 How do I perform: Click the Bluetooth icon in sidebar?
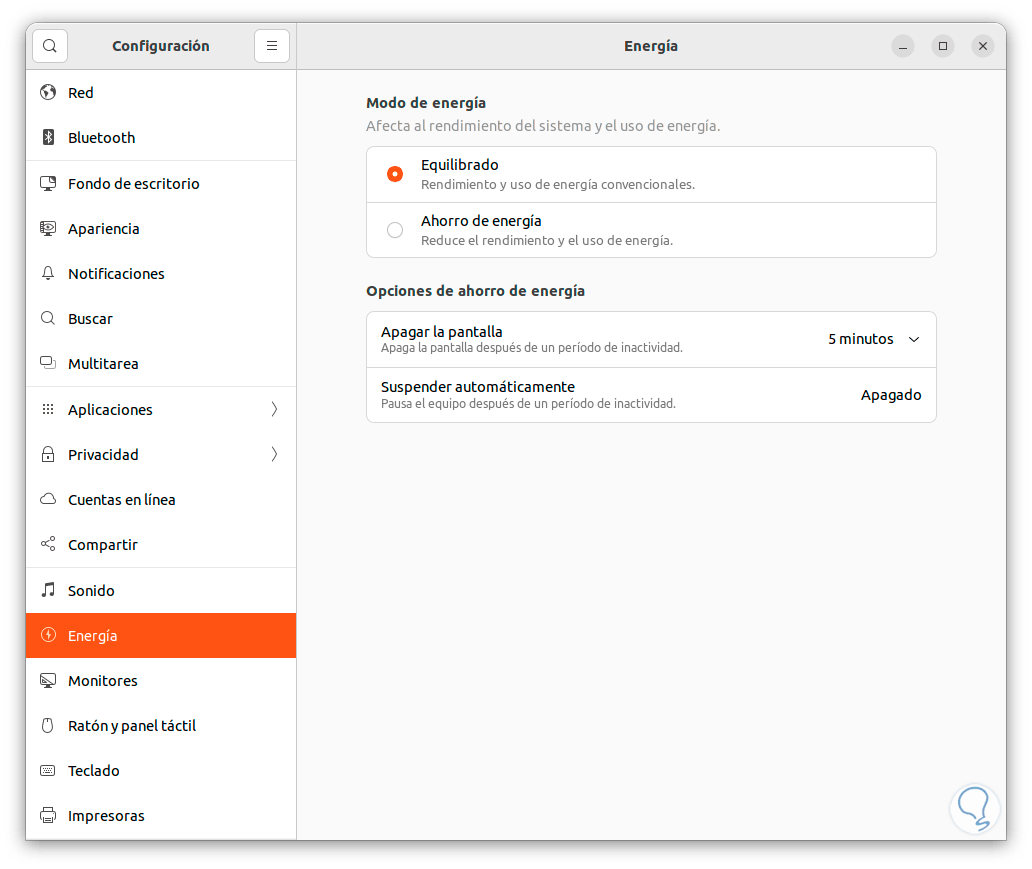[x=48, y=138]
